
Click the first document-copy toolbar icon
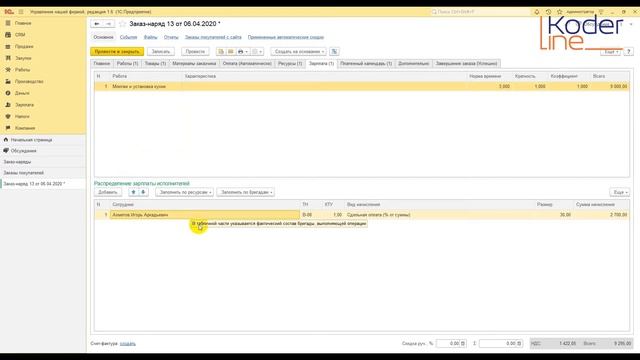pos(221,51)
